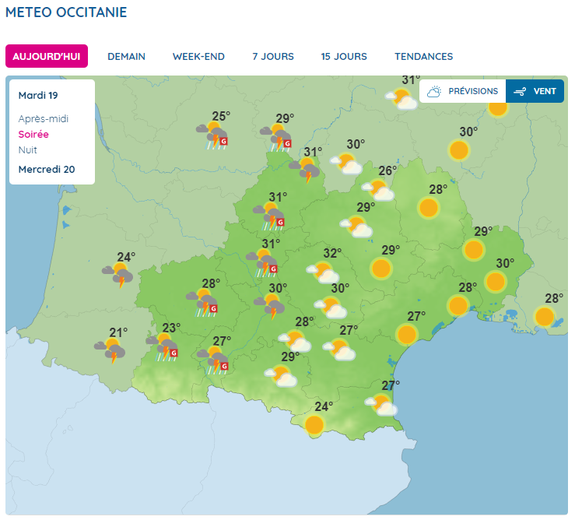This screenshot has width=575, height=520.
Task: Click the cloud-sun icon in the PRÉVISIONS button
Action: pyautogui.click(x=434, y=91)
